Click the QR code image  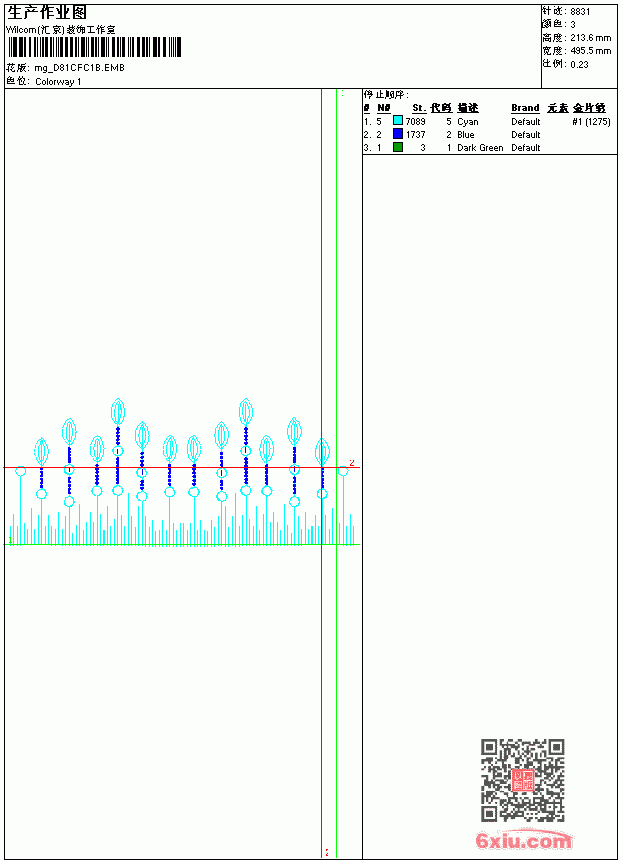click(523, 780)
